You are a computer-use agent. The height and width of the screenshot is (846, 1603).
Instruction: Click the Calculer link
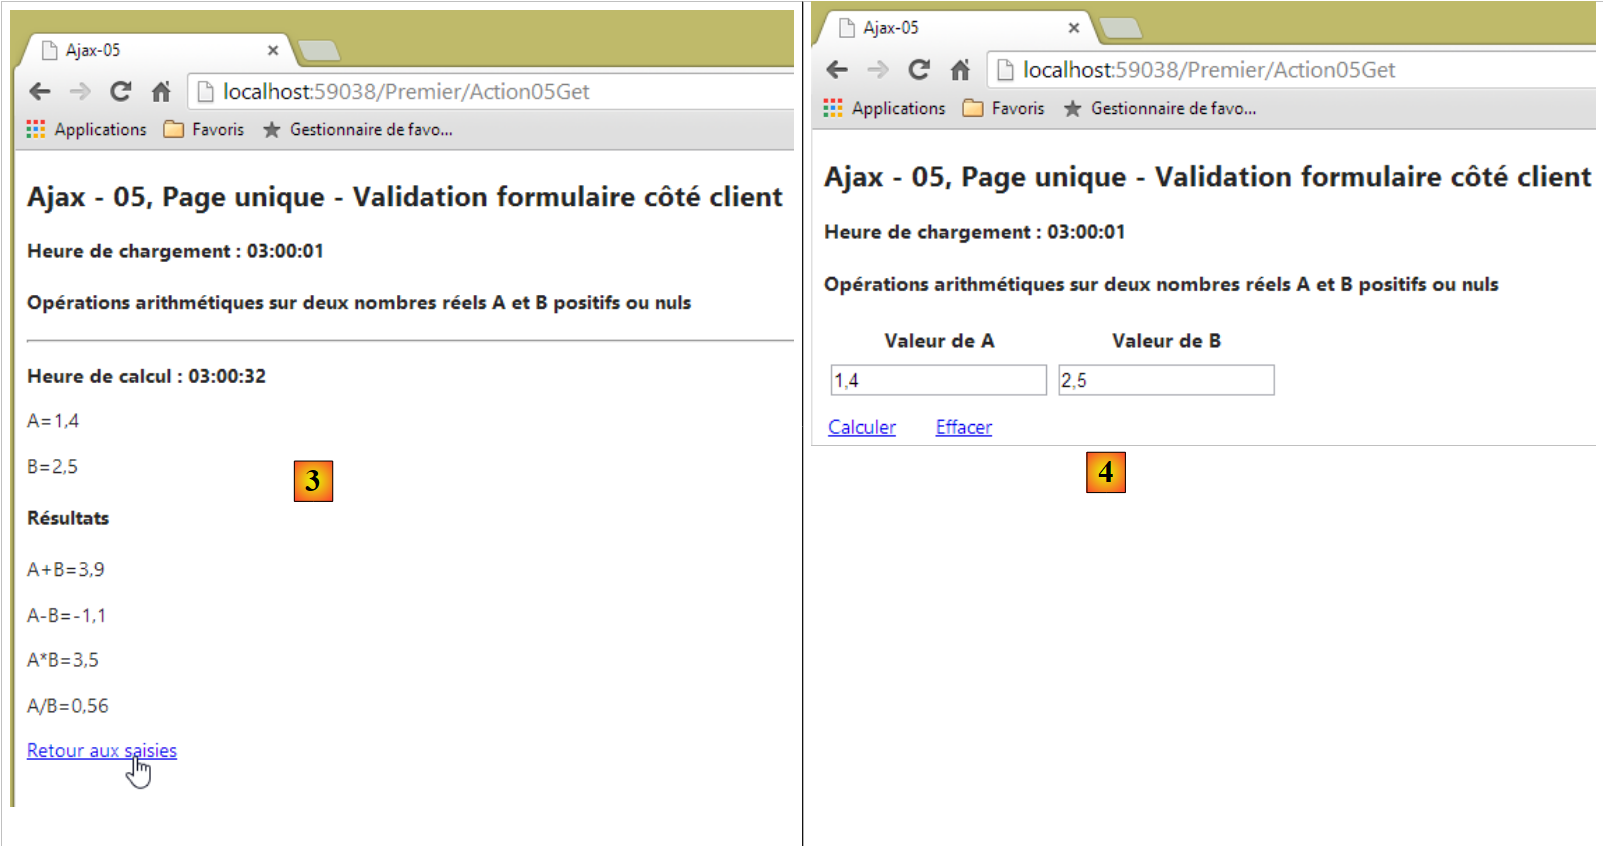(x=861, y=427)
